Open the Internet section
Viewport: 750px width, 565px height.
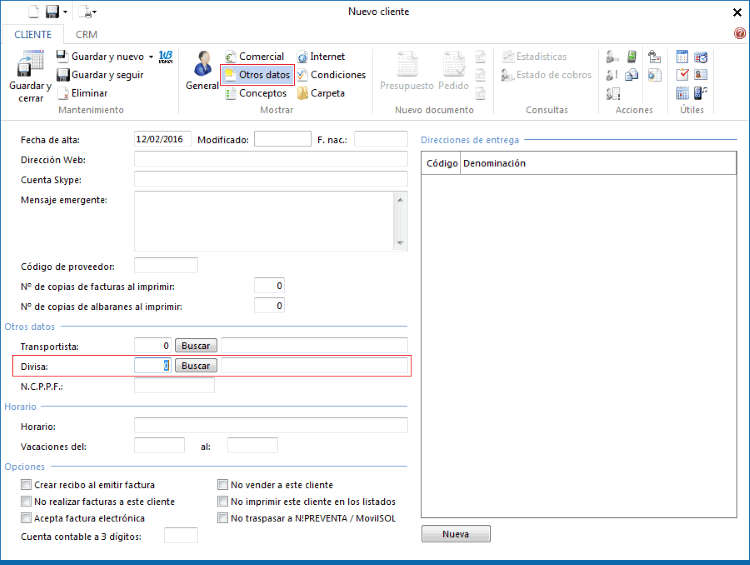point(302,57)
